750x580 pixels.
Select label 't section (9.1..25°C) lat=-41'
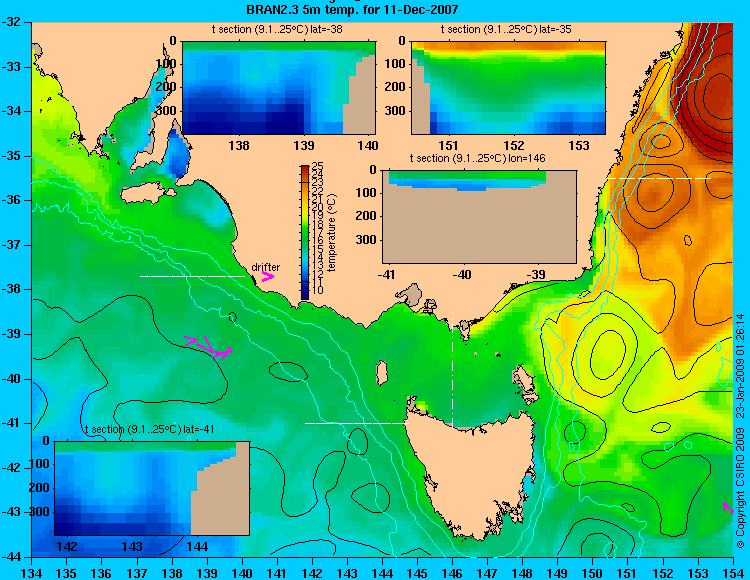(149, 429)
